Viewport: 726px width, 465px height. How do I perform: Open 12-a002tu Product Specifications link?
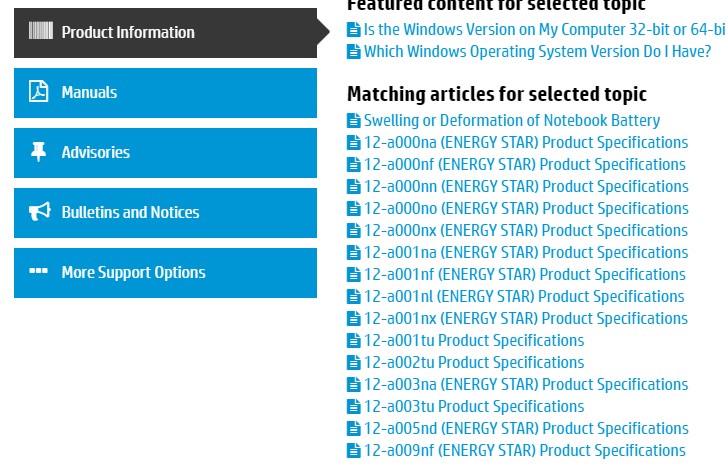point(474,362)
